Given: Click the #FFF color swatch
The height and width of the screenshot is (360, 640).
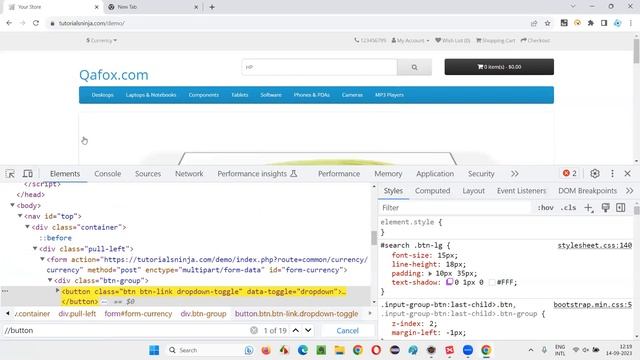Looking at the screenshot, I should [491, 282].
